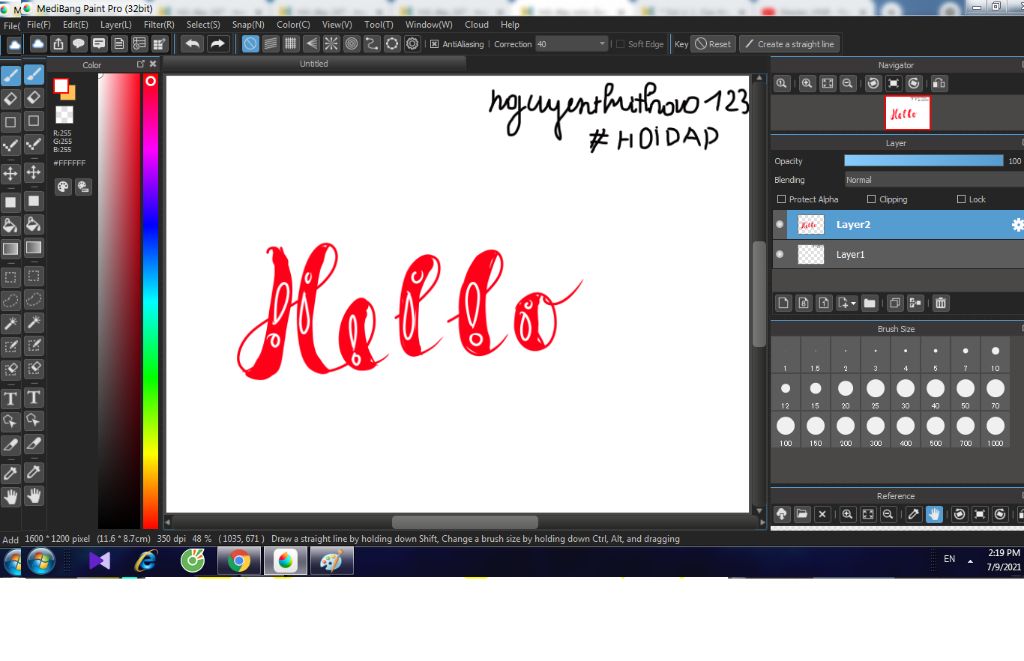Enable radial snap icon

(x=331, y=44)
